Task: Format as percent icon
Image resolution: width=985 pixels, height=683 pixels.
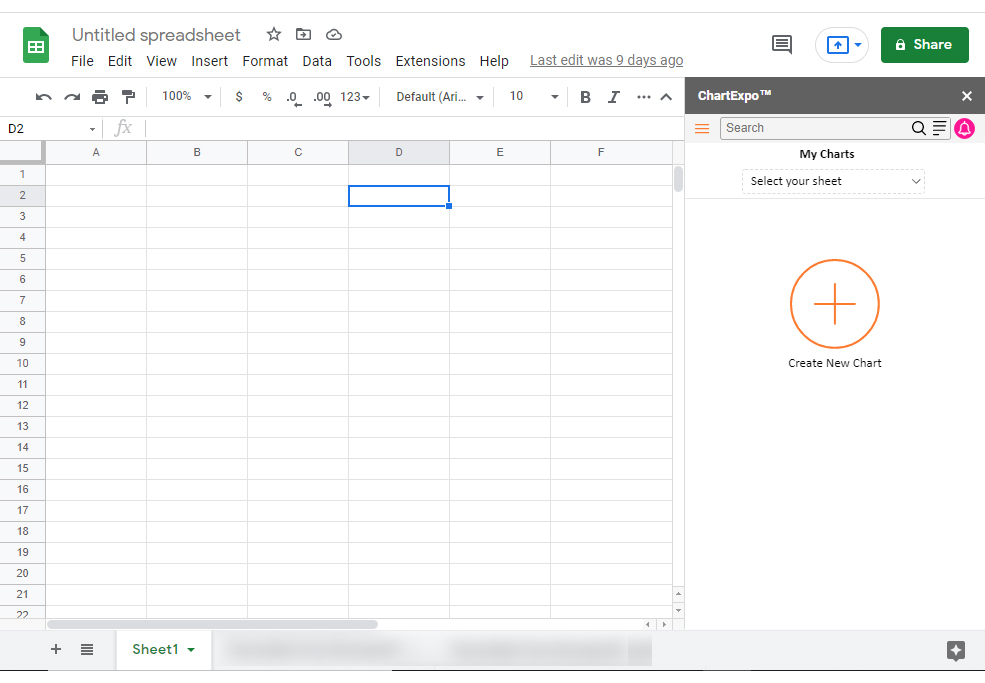Action: (x=267, y=97)
